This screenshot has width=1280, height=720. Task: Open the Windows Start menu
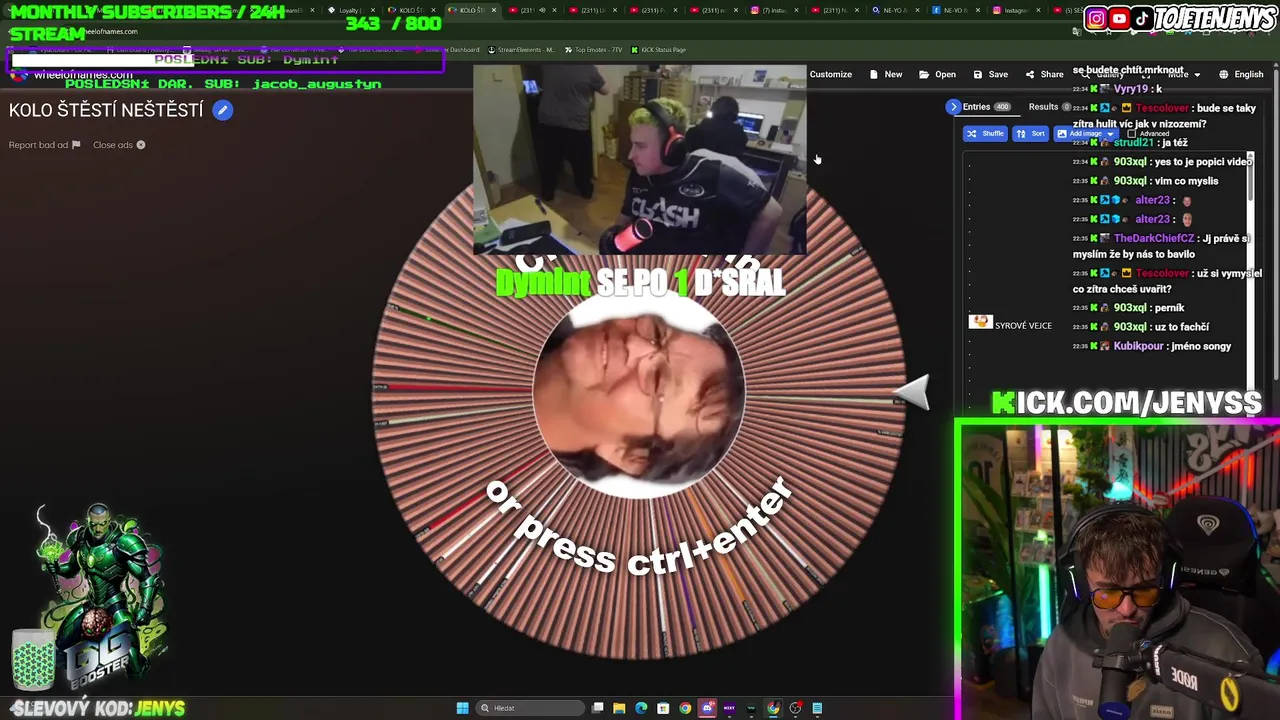462,708
